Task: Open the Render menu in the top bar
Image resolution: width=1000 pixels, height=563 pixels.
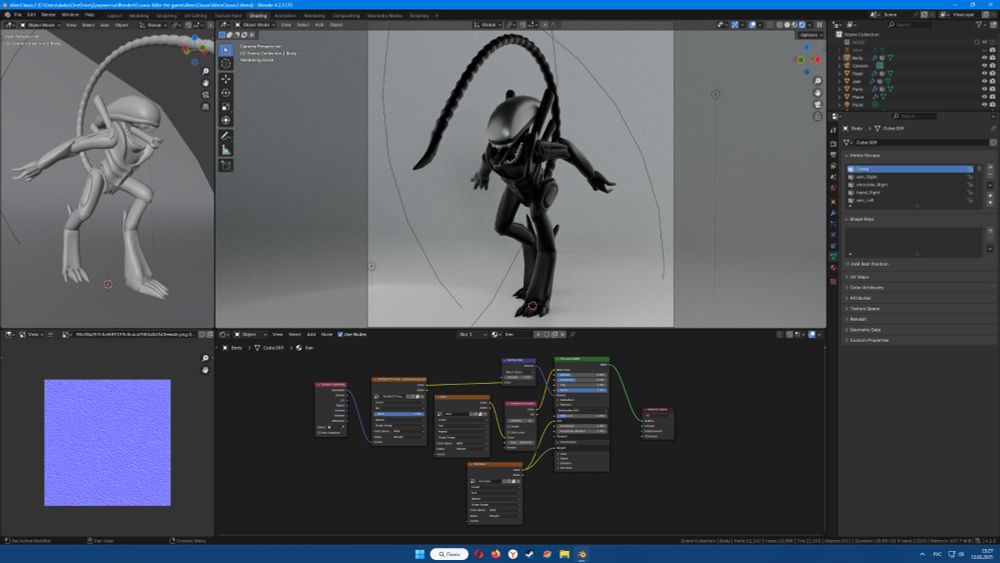Action: (48, 15)
